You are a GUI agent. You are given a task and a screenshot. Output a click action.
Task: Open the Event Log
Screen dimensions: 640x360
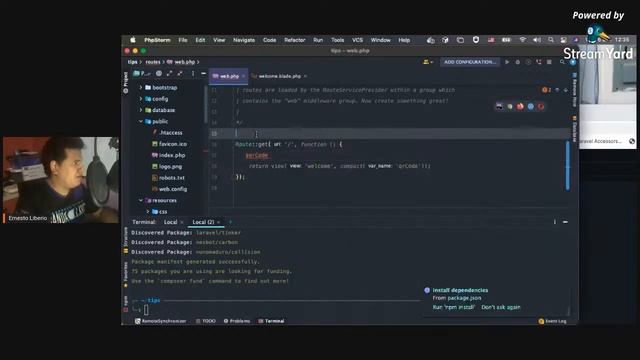pyautogui.click(x=553, y=321)
